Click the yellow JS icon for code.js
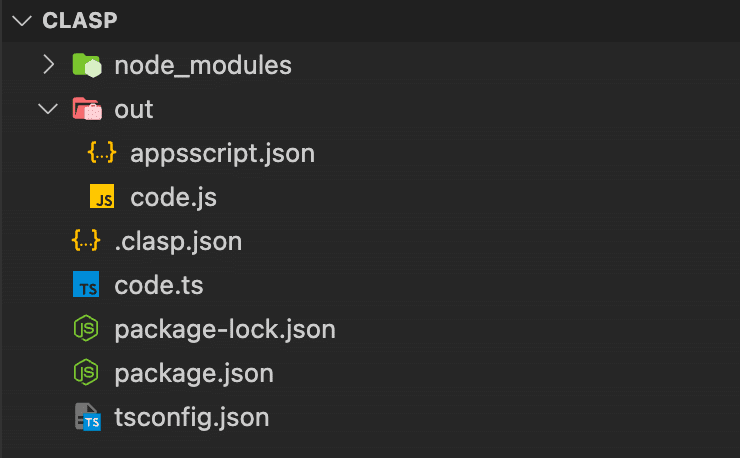Viewport: 740px width, 458px height. point(102,196)
